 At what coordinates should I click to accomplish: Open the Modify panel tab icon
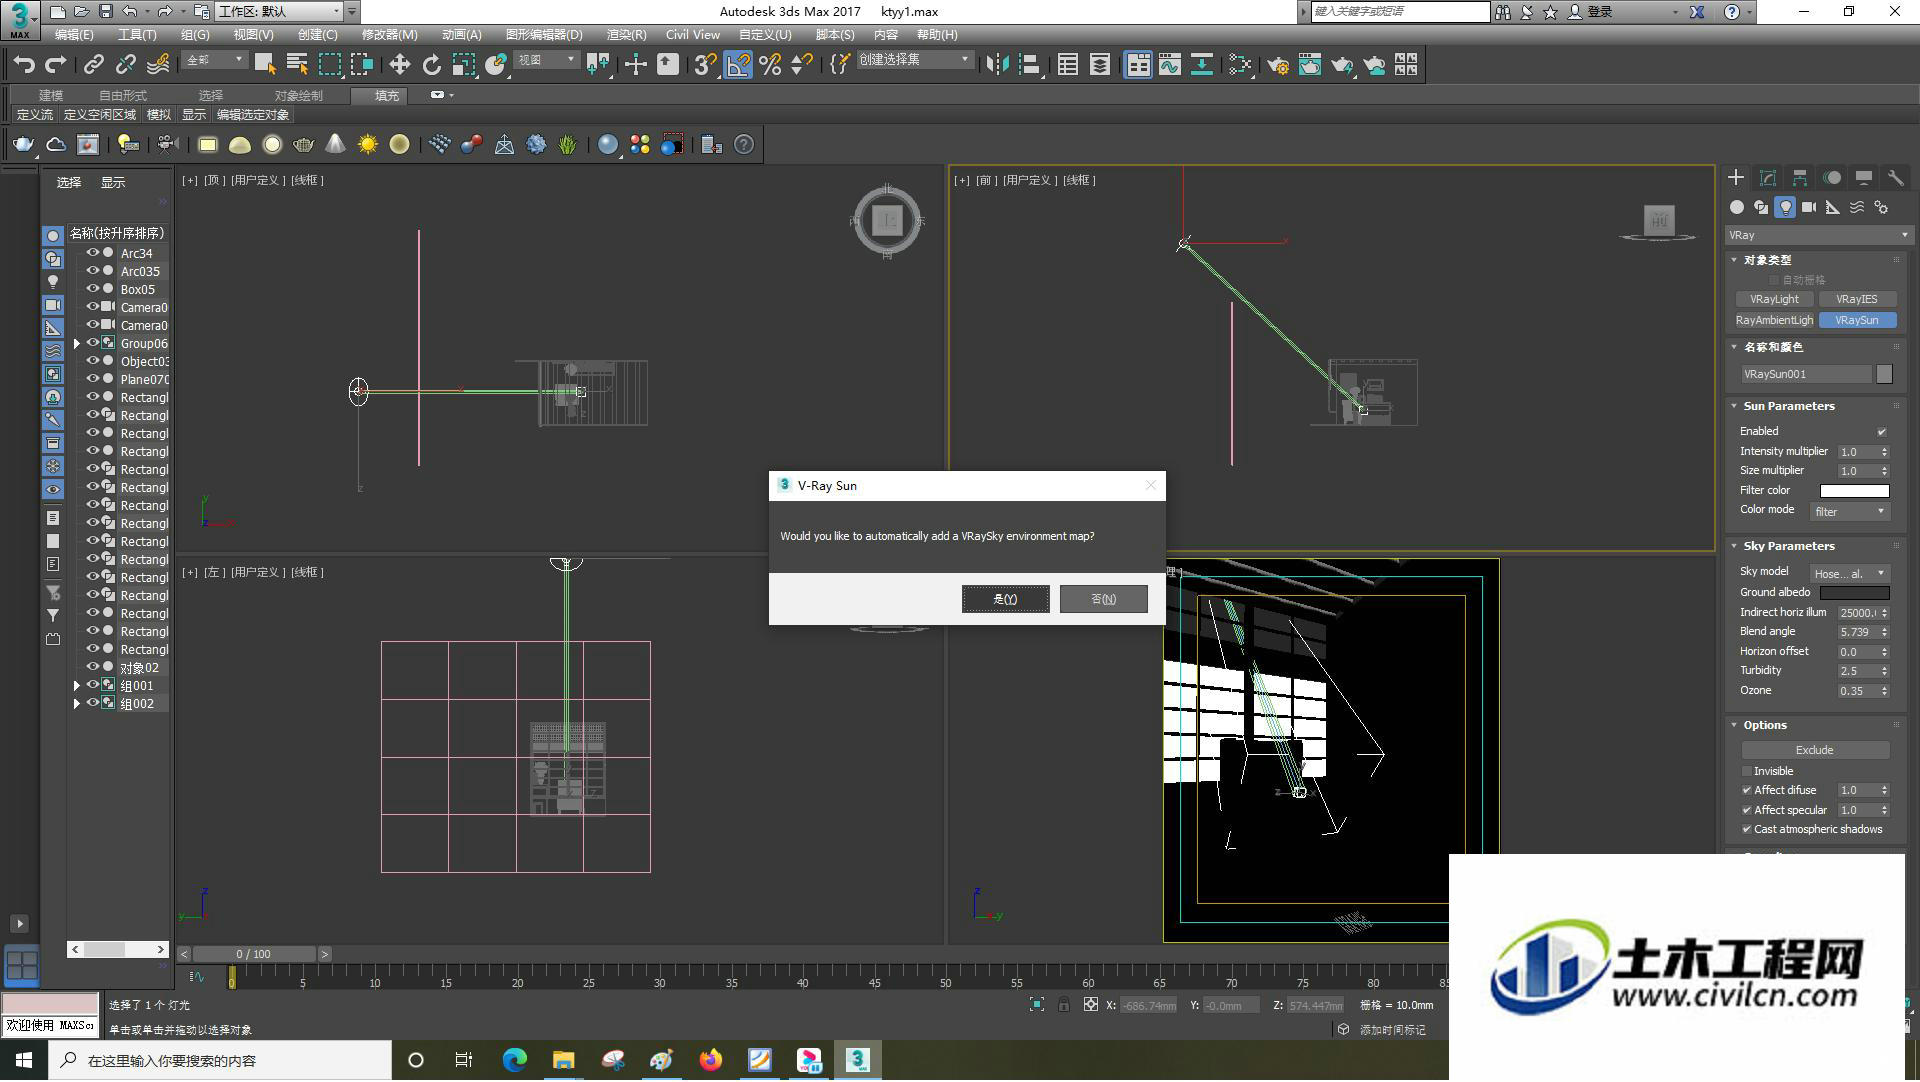1768,178
